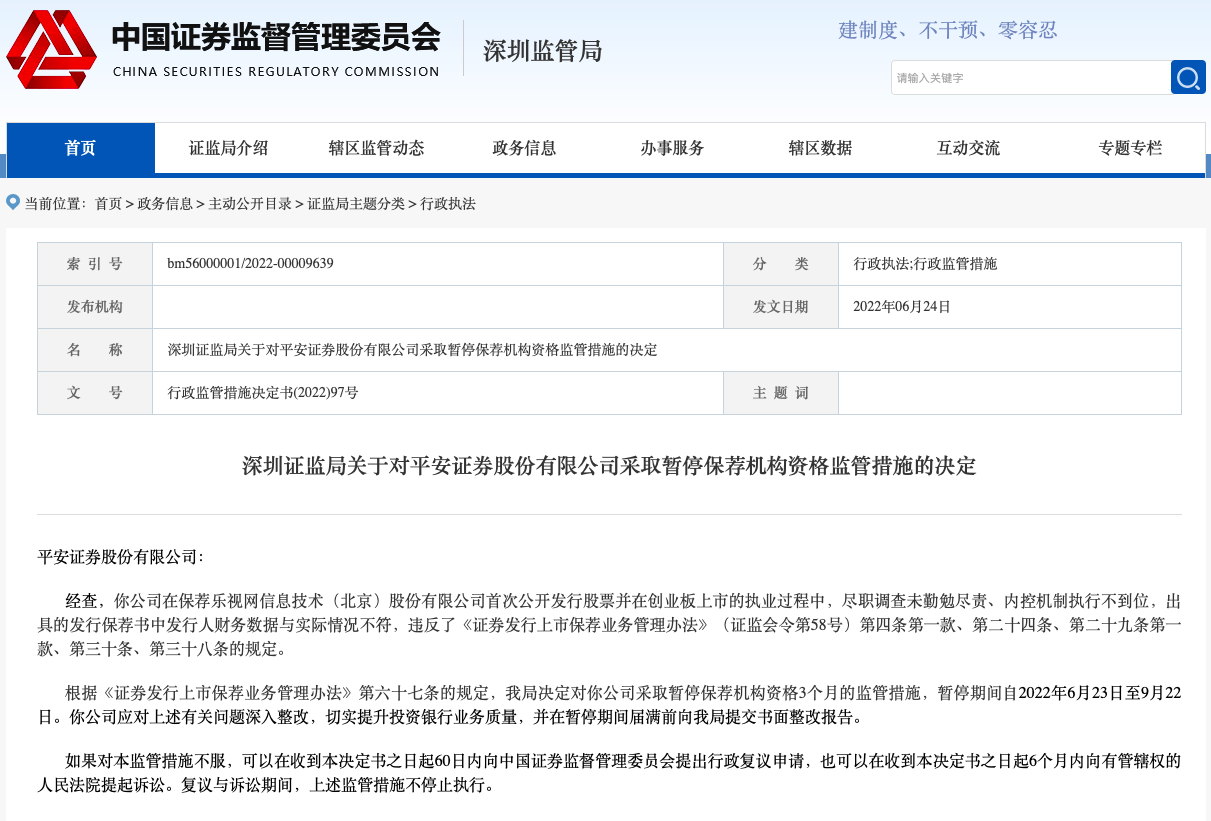Open the 证监局介绍 menu item
1211x821 pixels.
point(229,148)
